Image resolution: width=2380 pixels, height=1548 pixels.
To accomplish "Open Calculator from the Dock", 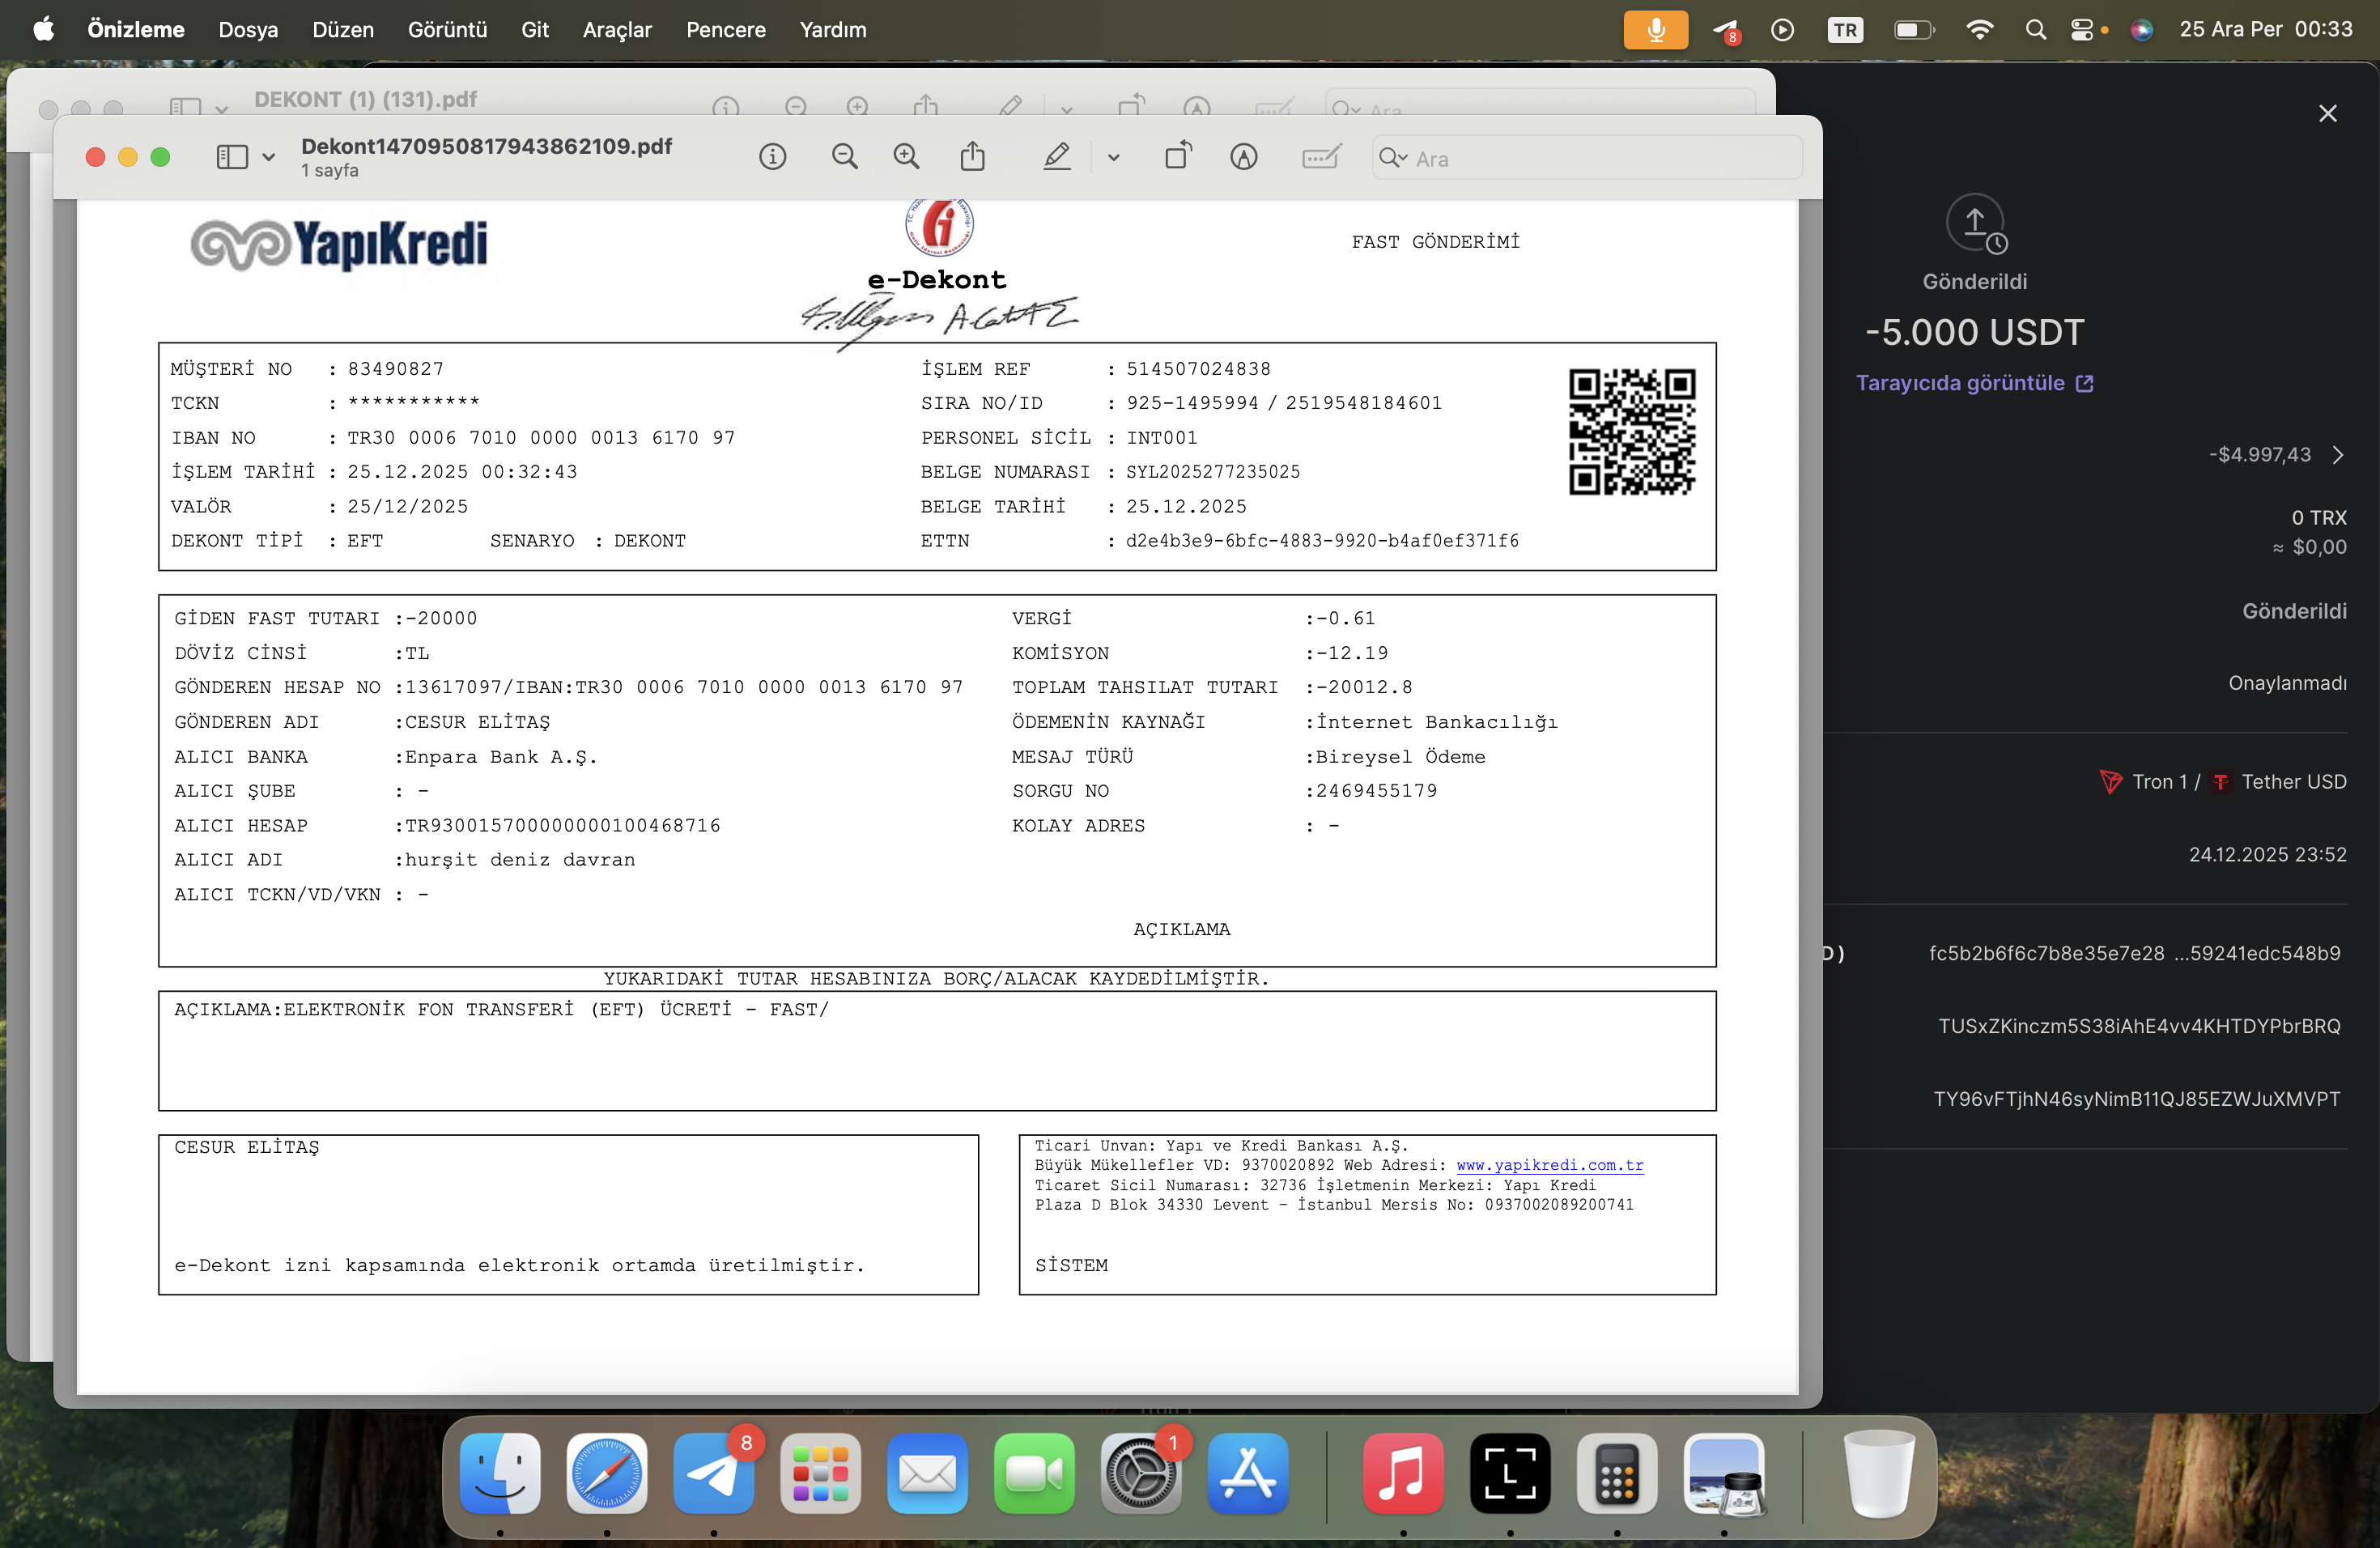I will 1617,1474.
